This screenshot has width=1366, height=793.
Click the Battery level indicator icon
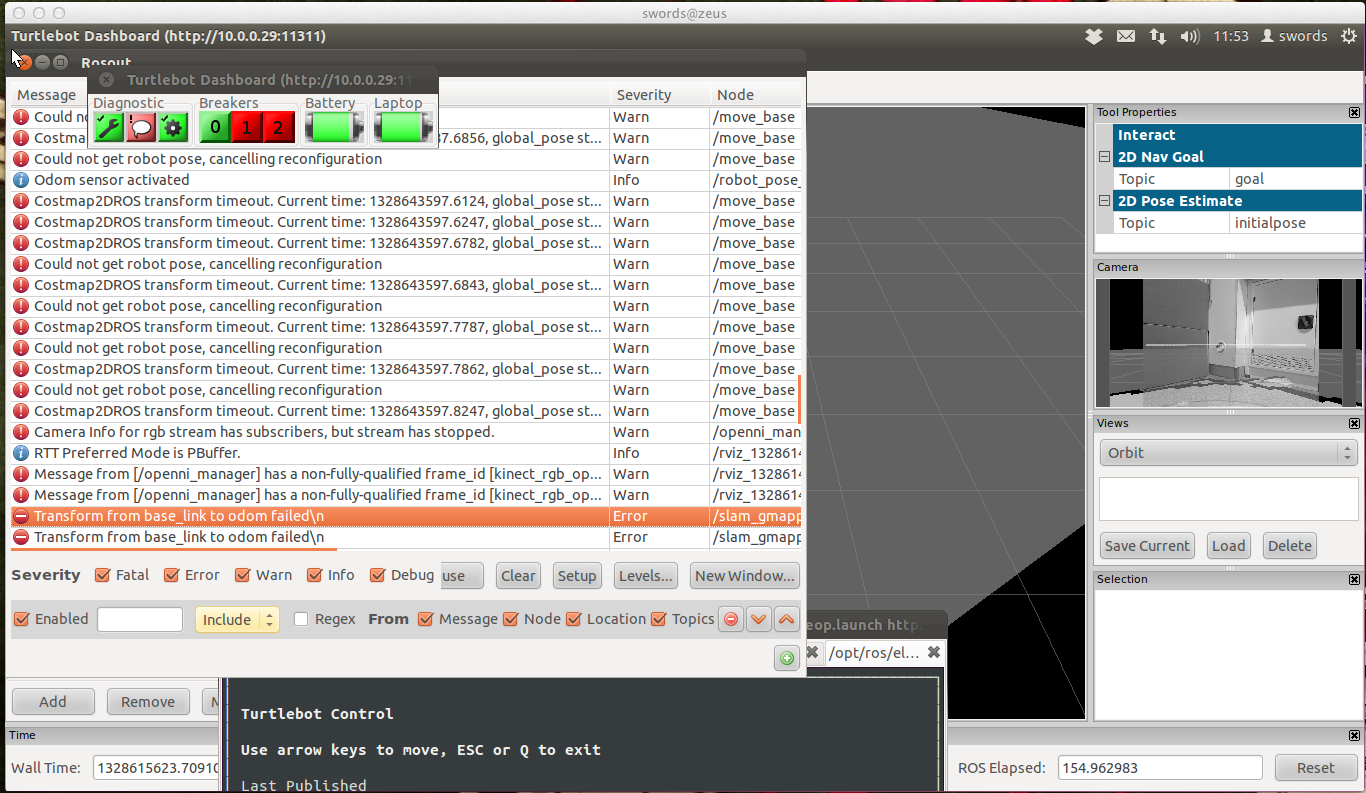(x=335, y=127)
